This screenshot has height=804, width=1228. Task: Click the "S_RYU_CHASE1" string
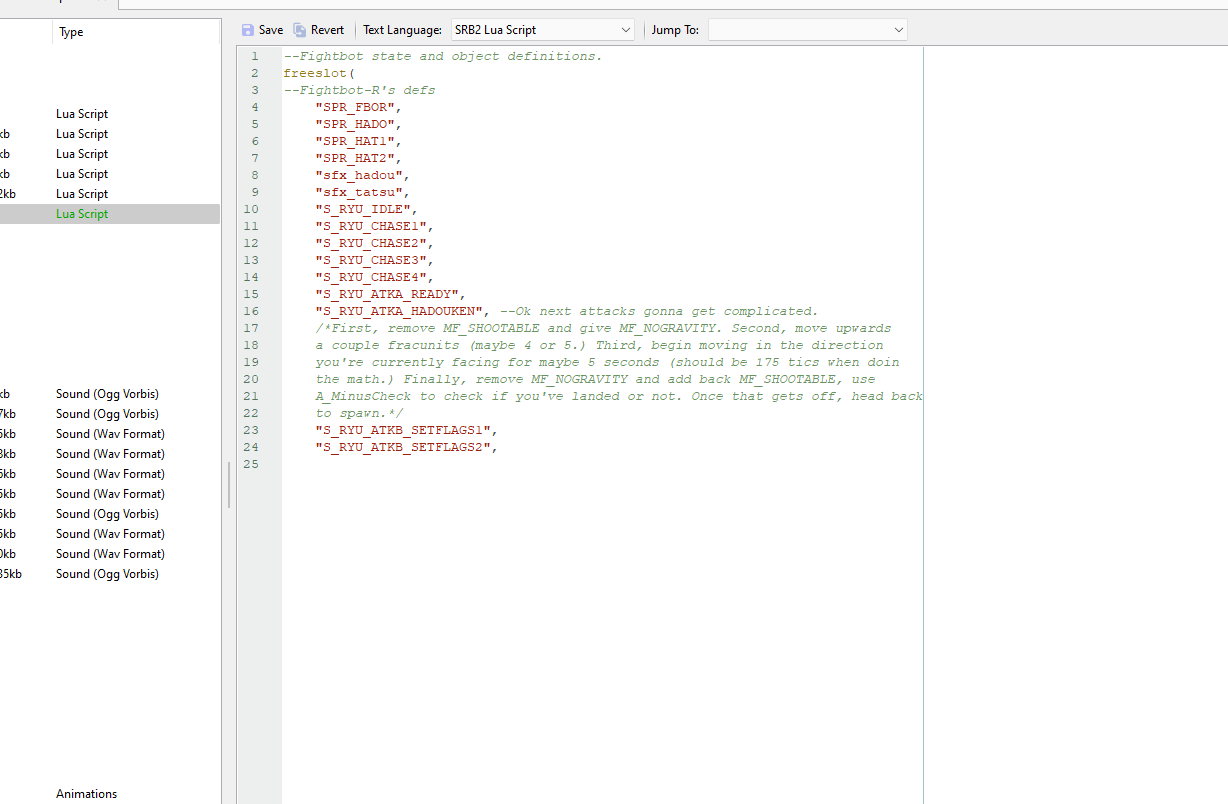pyautogui.click(x=371, y=226)
